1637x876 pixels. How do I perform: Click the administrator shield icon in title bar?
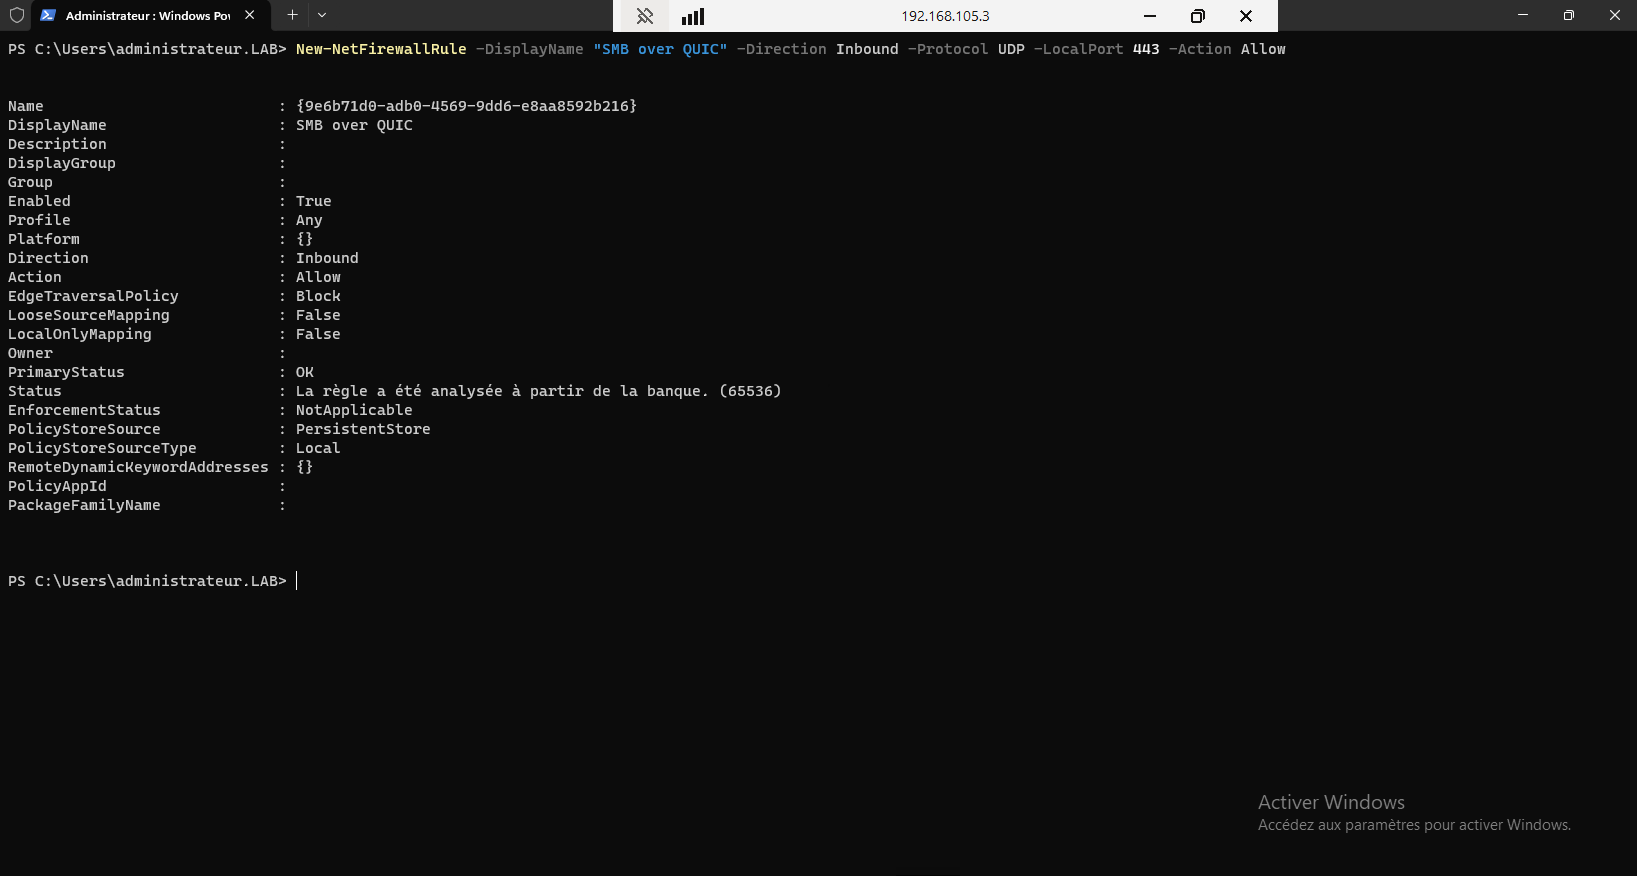(16, 15)
